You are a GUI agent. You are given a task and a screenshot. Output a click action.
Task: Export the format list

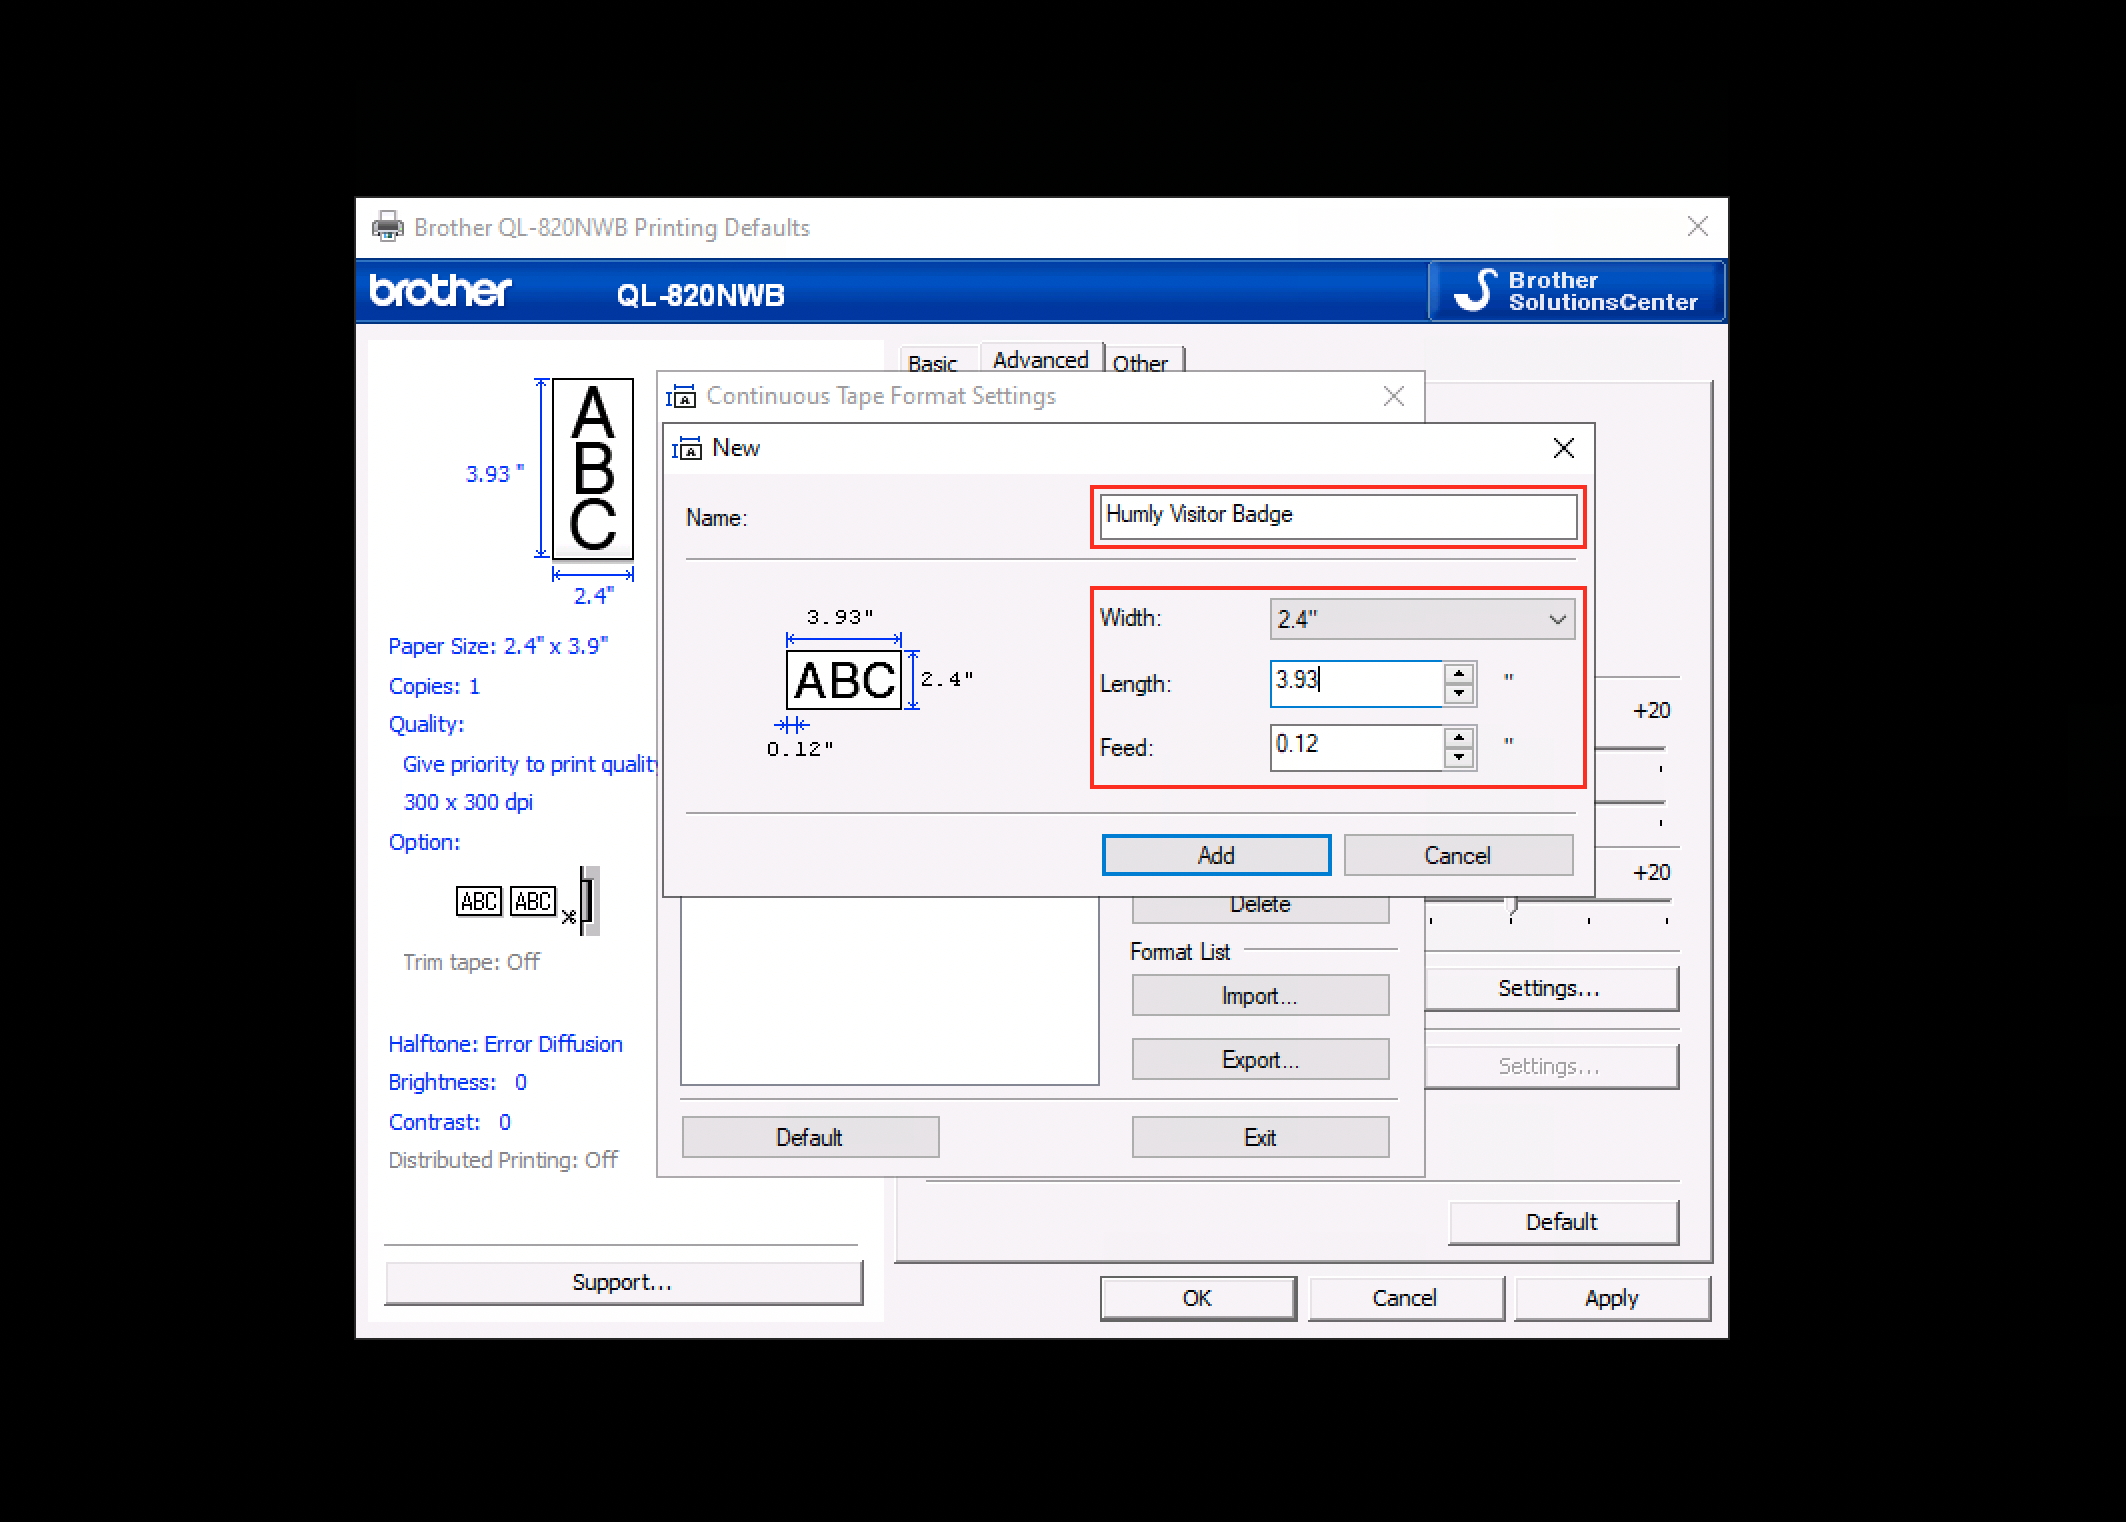[x=1260, y=1059]
